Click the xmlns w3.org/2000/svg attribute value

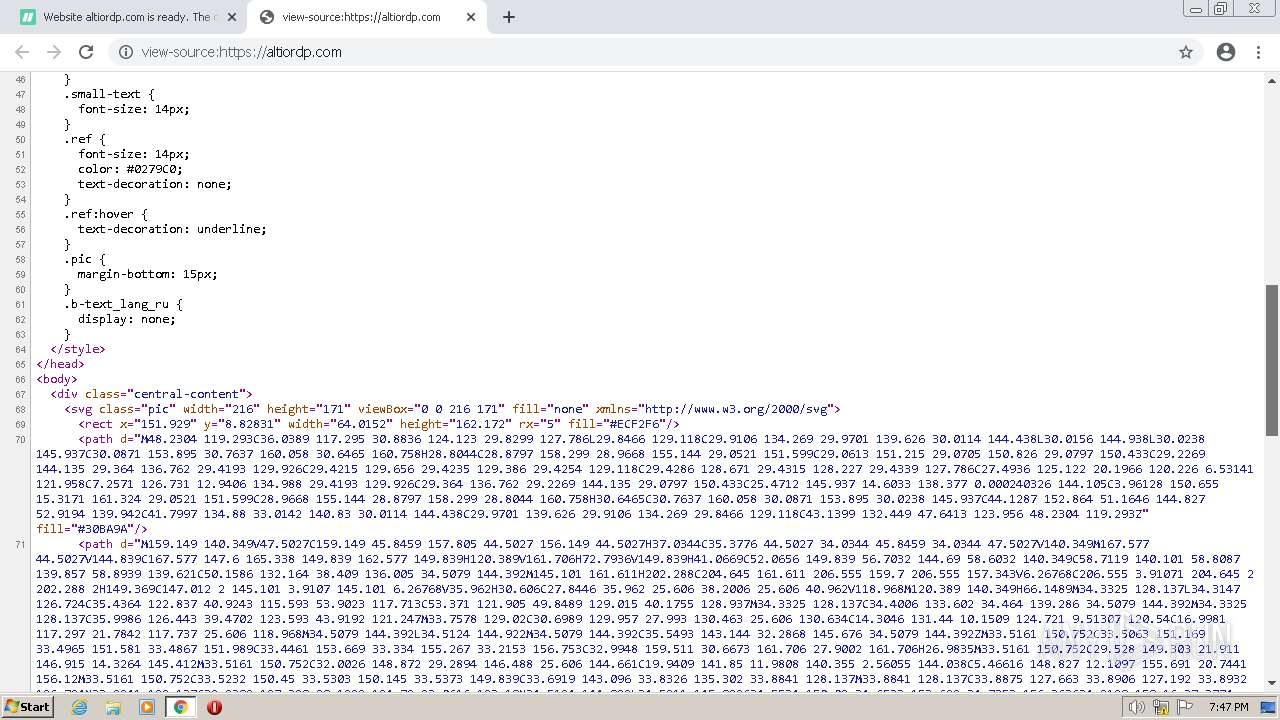738,409
